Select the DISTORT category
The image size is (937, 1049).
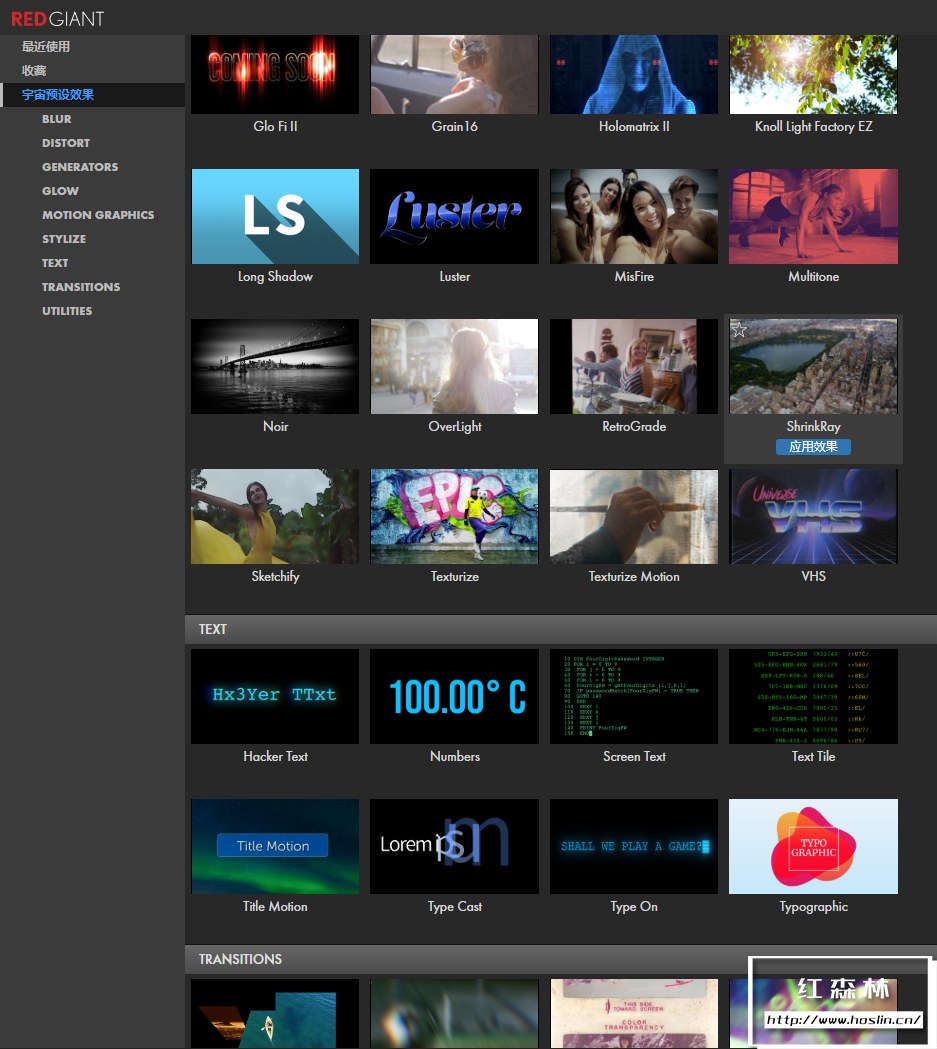click(x=66, y=143)
